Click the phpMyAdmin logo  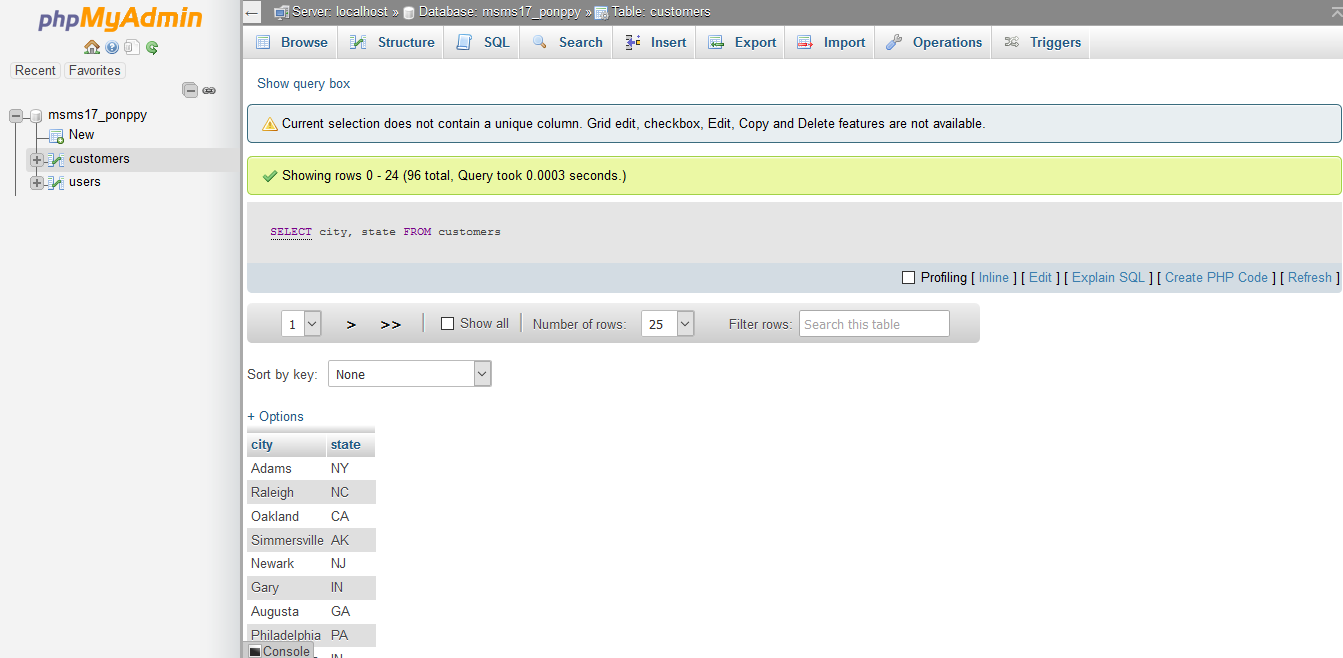[120, 19]
